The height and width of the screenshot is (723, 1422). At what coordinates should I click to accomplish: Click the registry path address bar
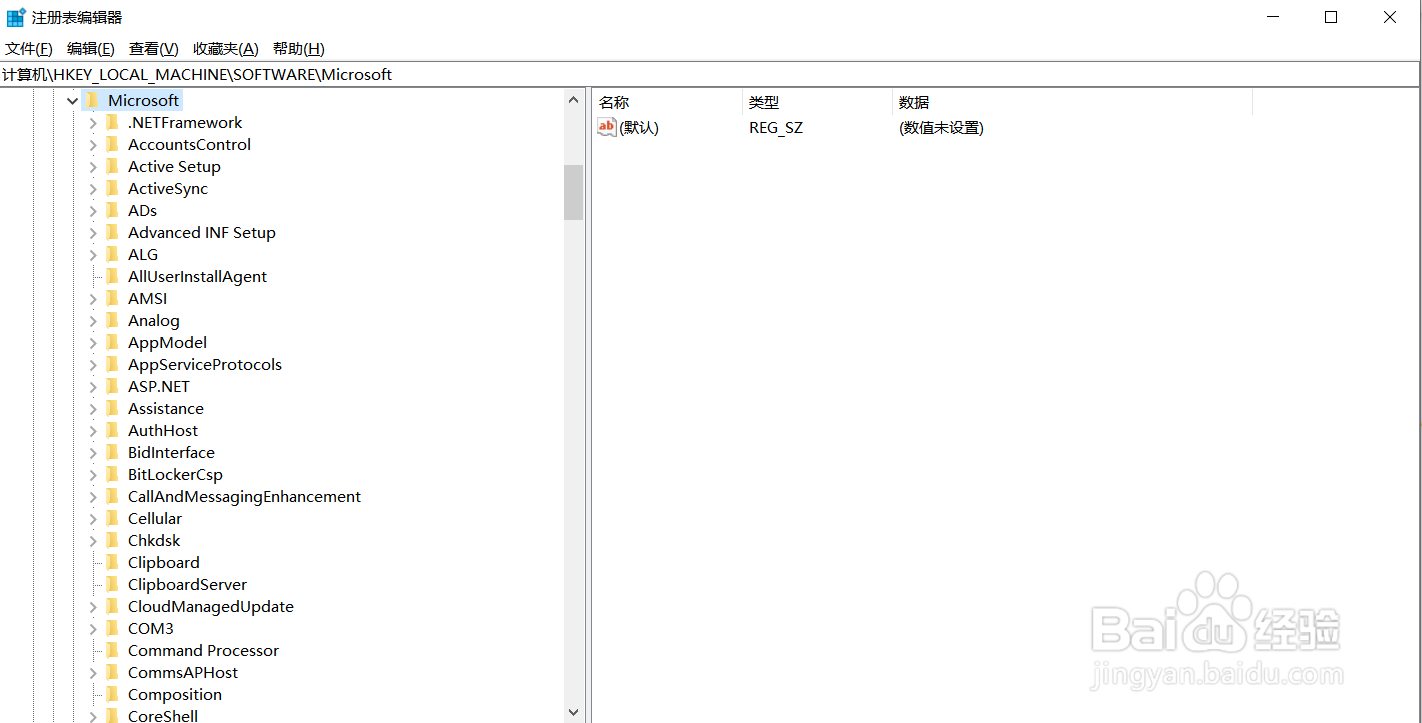(709, 74)
